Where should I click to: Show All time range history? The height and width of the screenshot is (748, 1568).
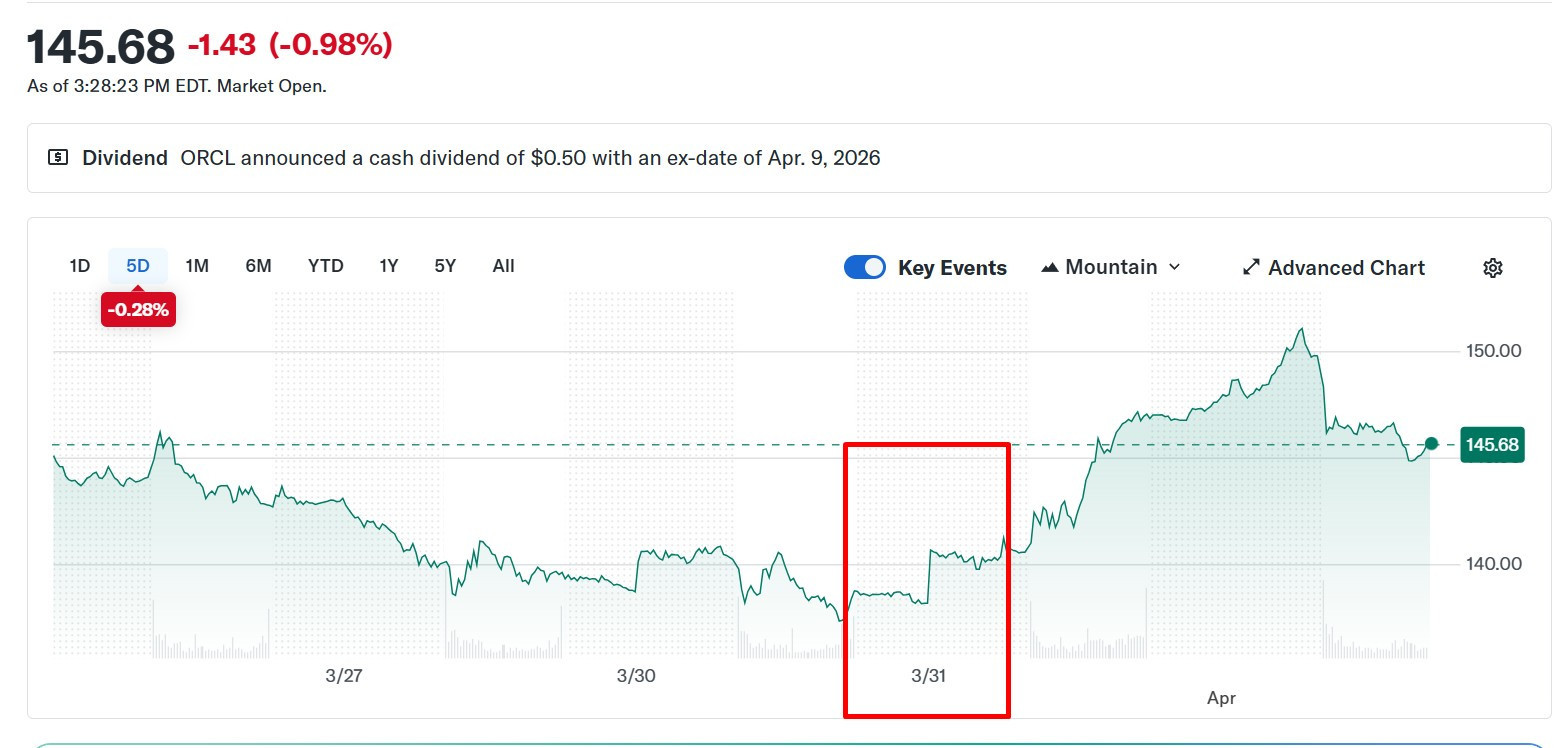pos(503,266)
